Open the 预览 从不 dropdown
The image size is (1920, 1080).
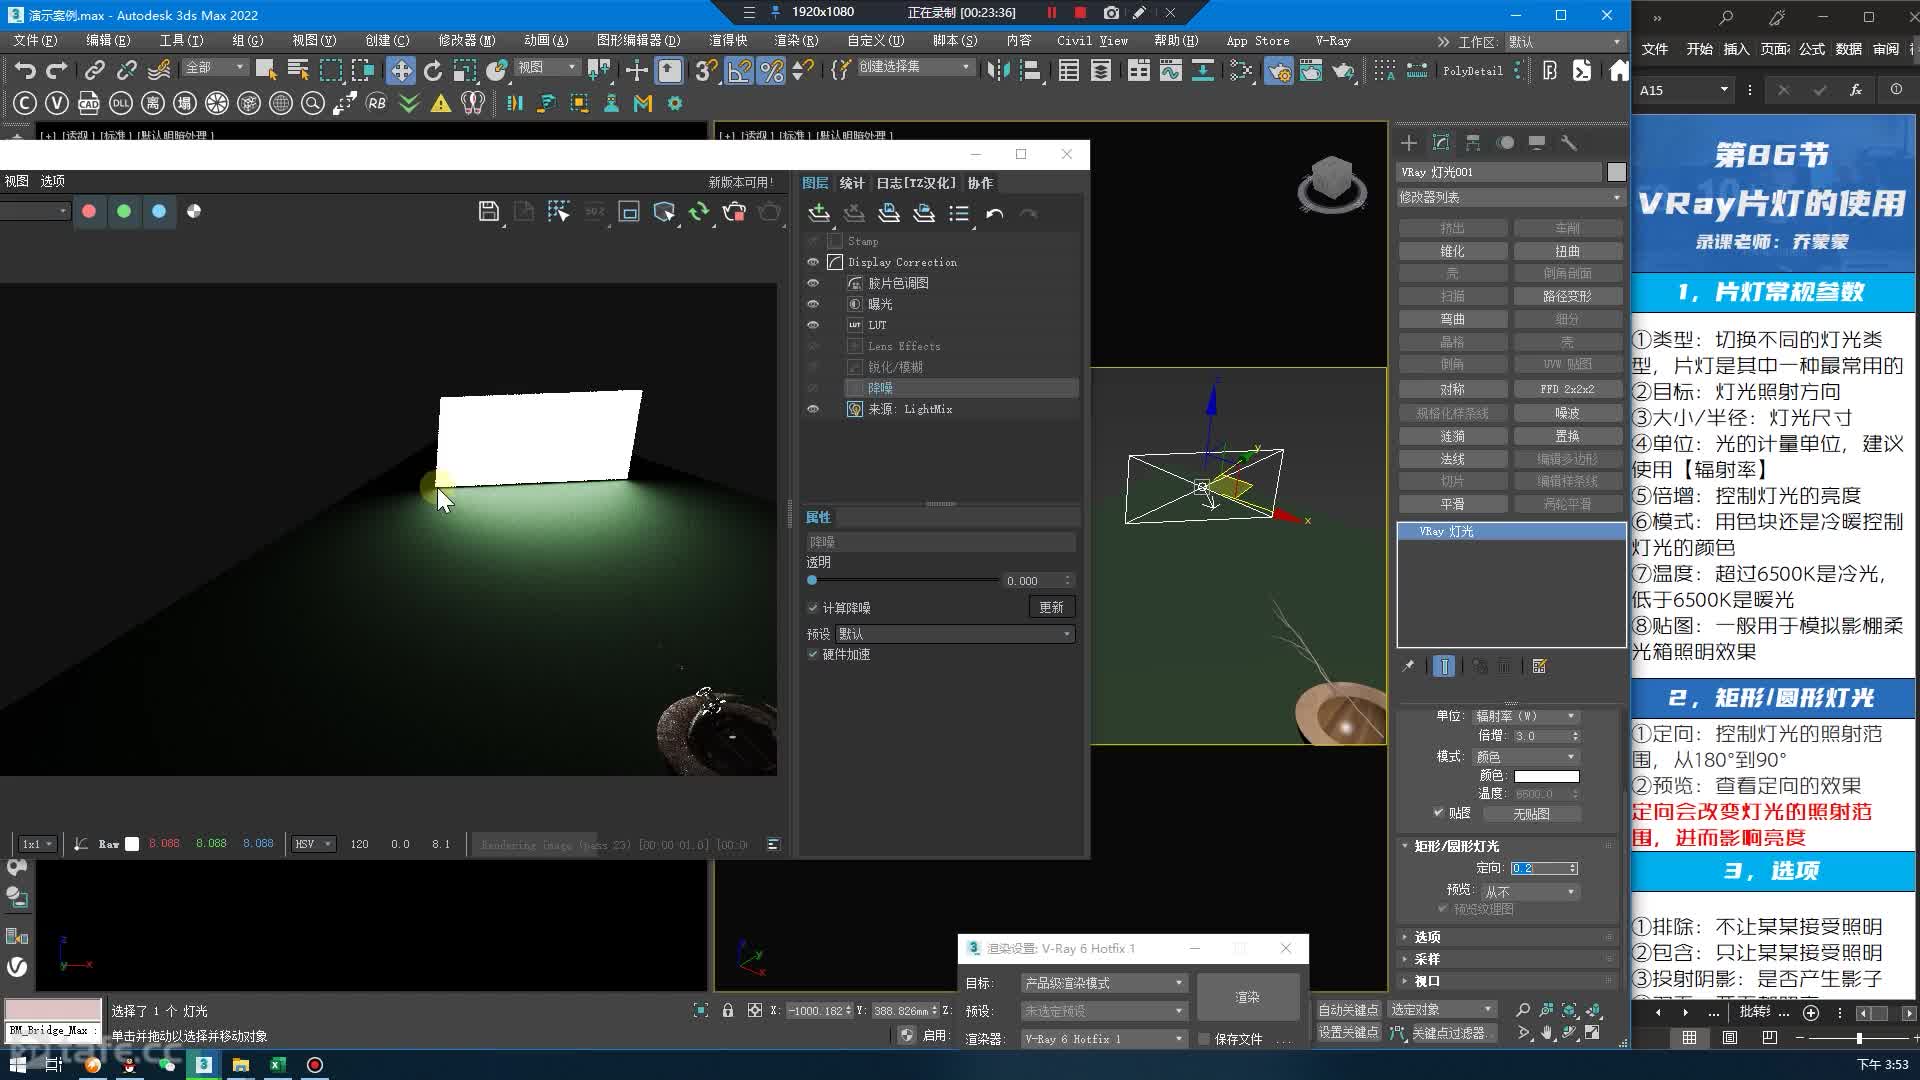(1529, 890)
